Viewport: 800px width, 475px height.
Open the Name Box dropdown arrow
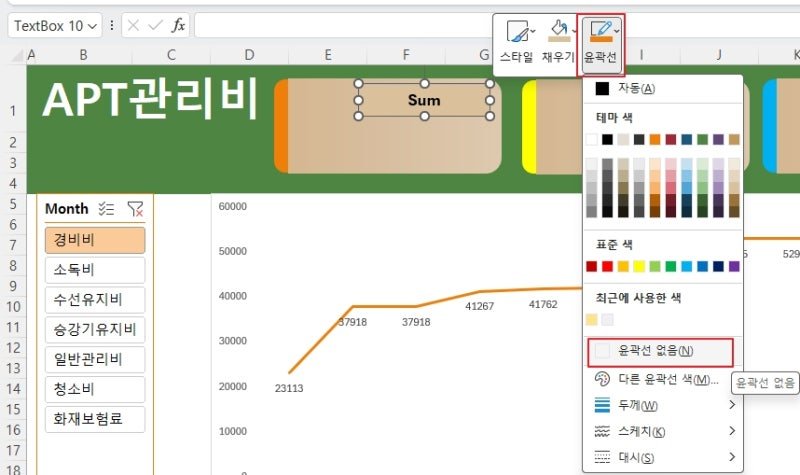(x=92, y=26)
